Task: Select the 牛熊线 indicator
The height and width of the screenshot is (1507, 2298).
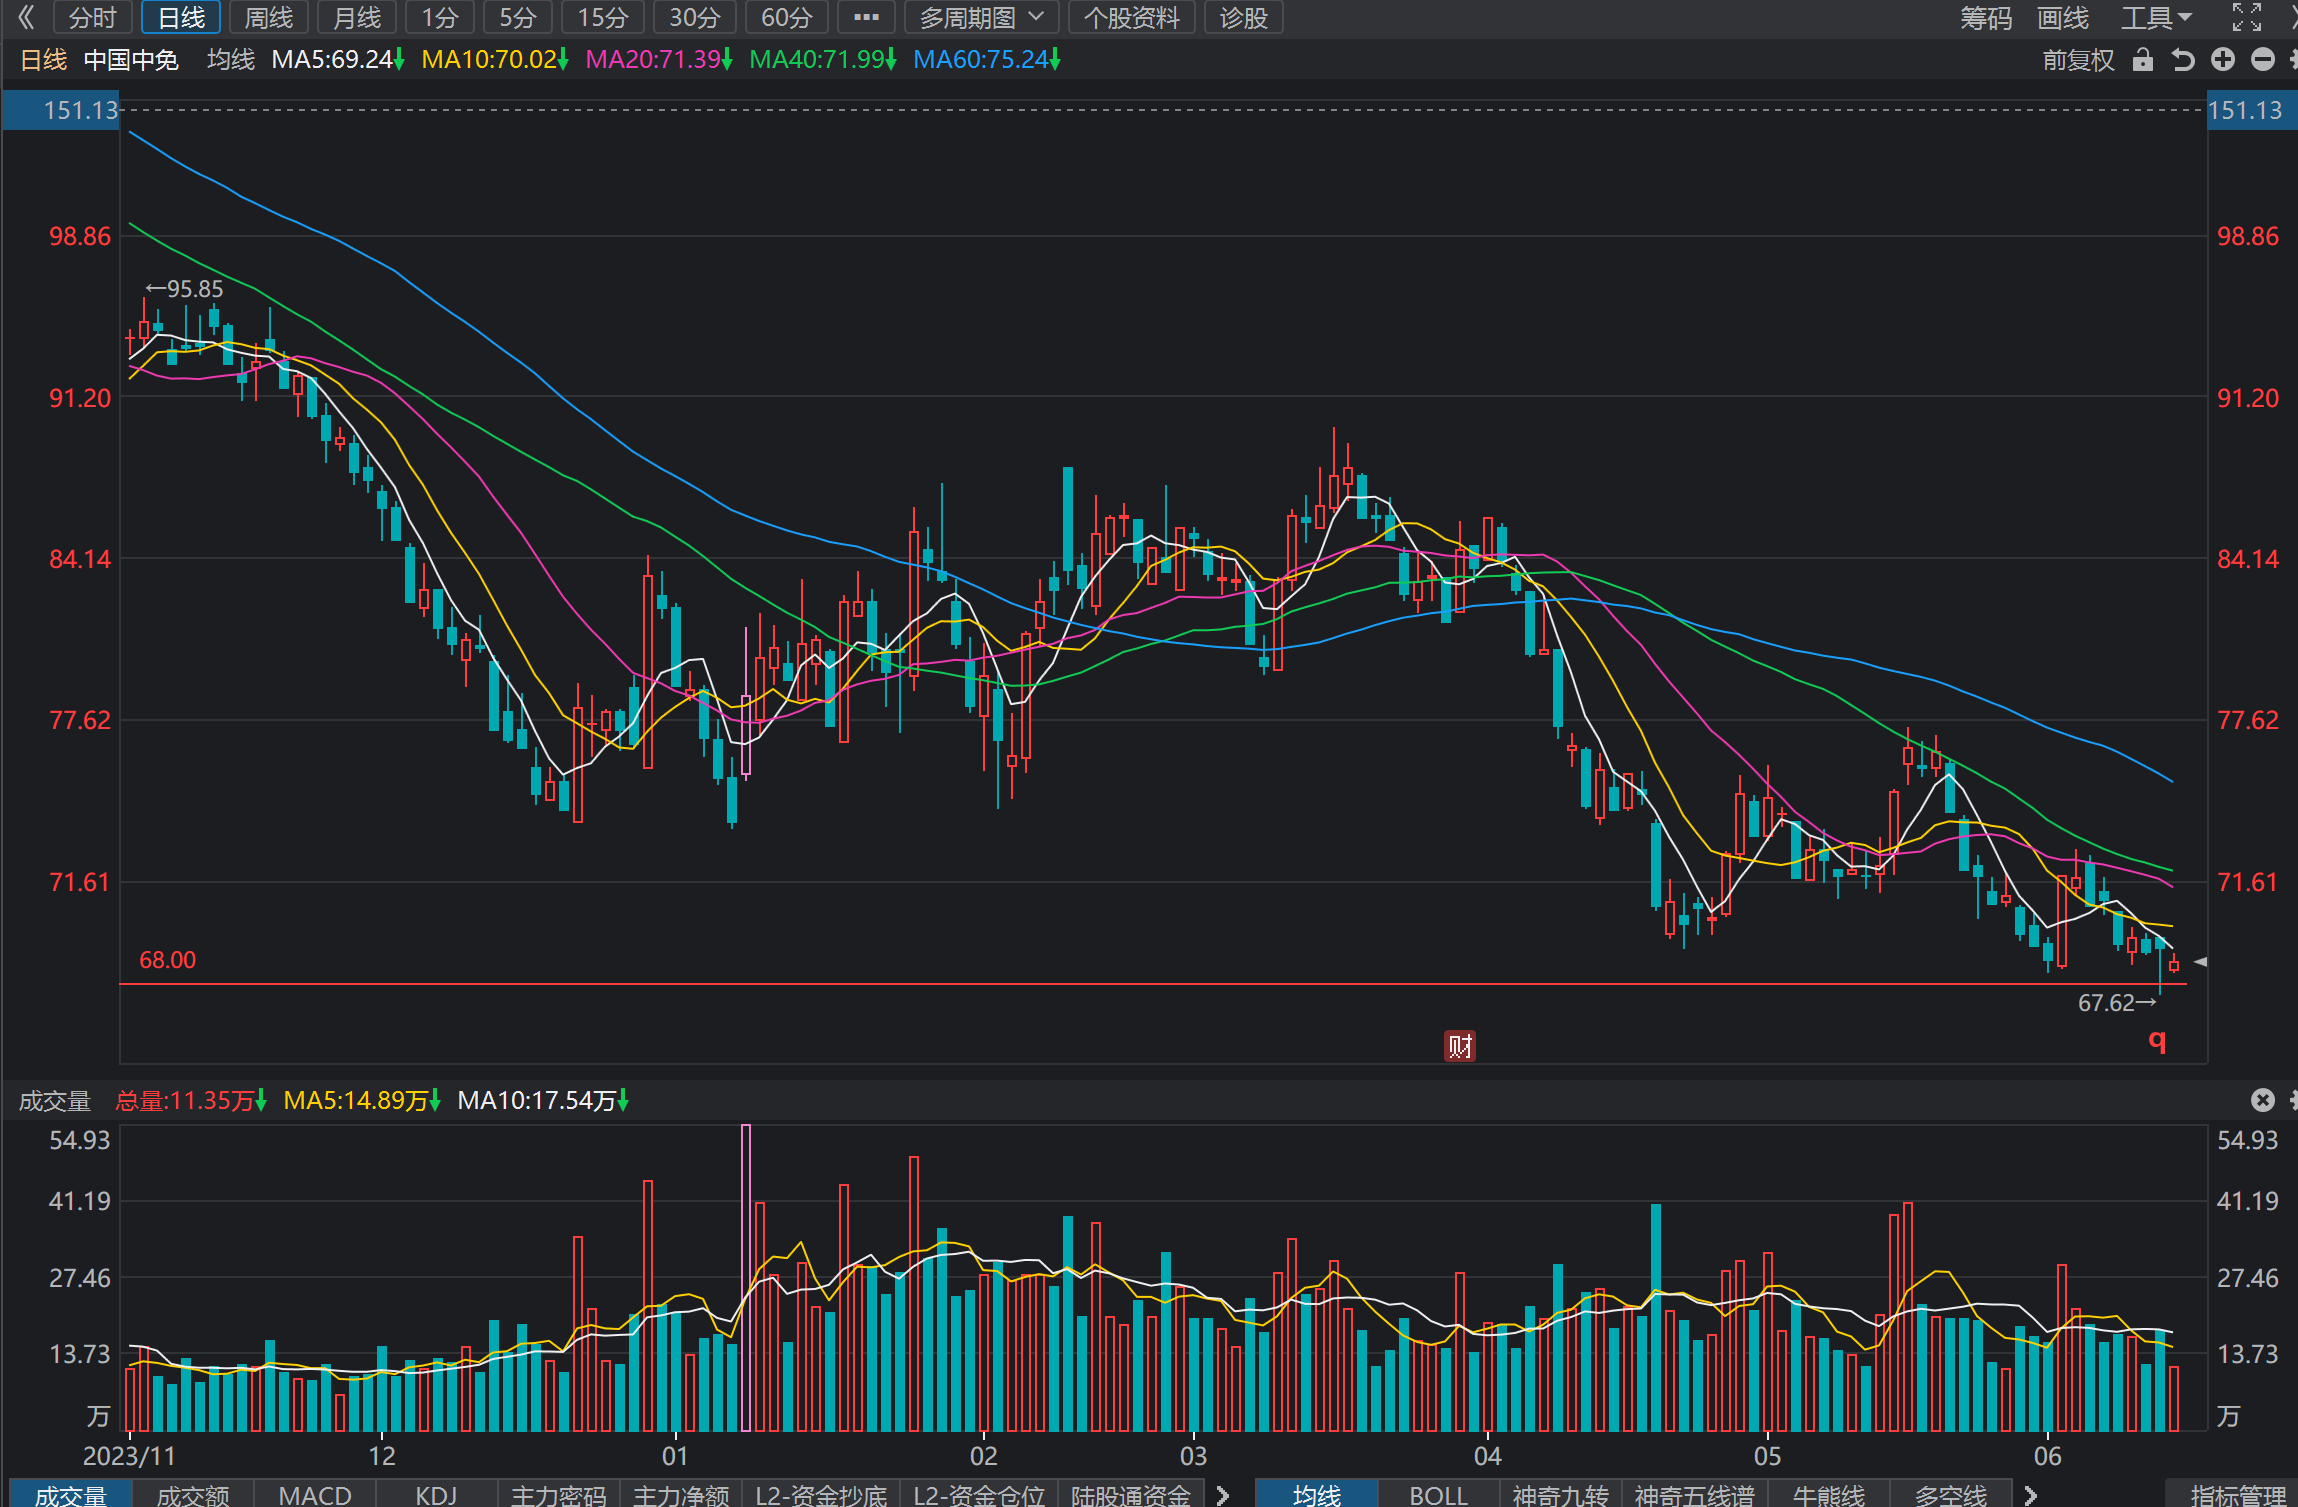Action: click(1829, 1494)
